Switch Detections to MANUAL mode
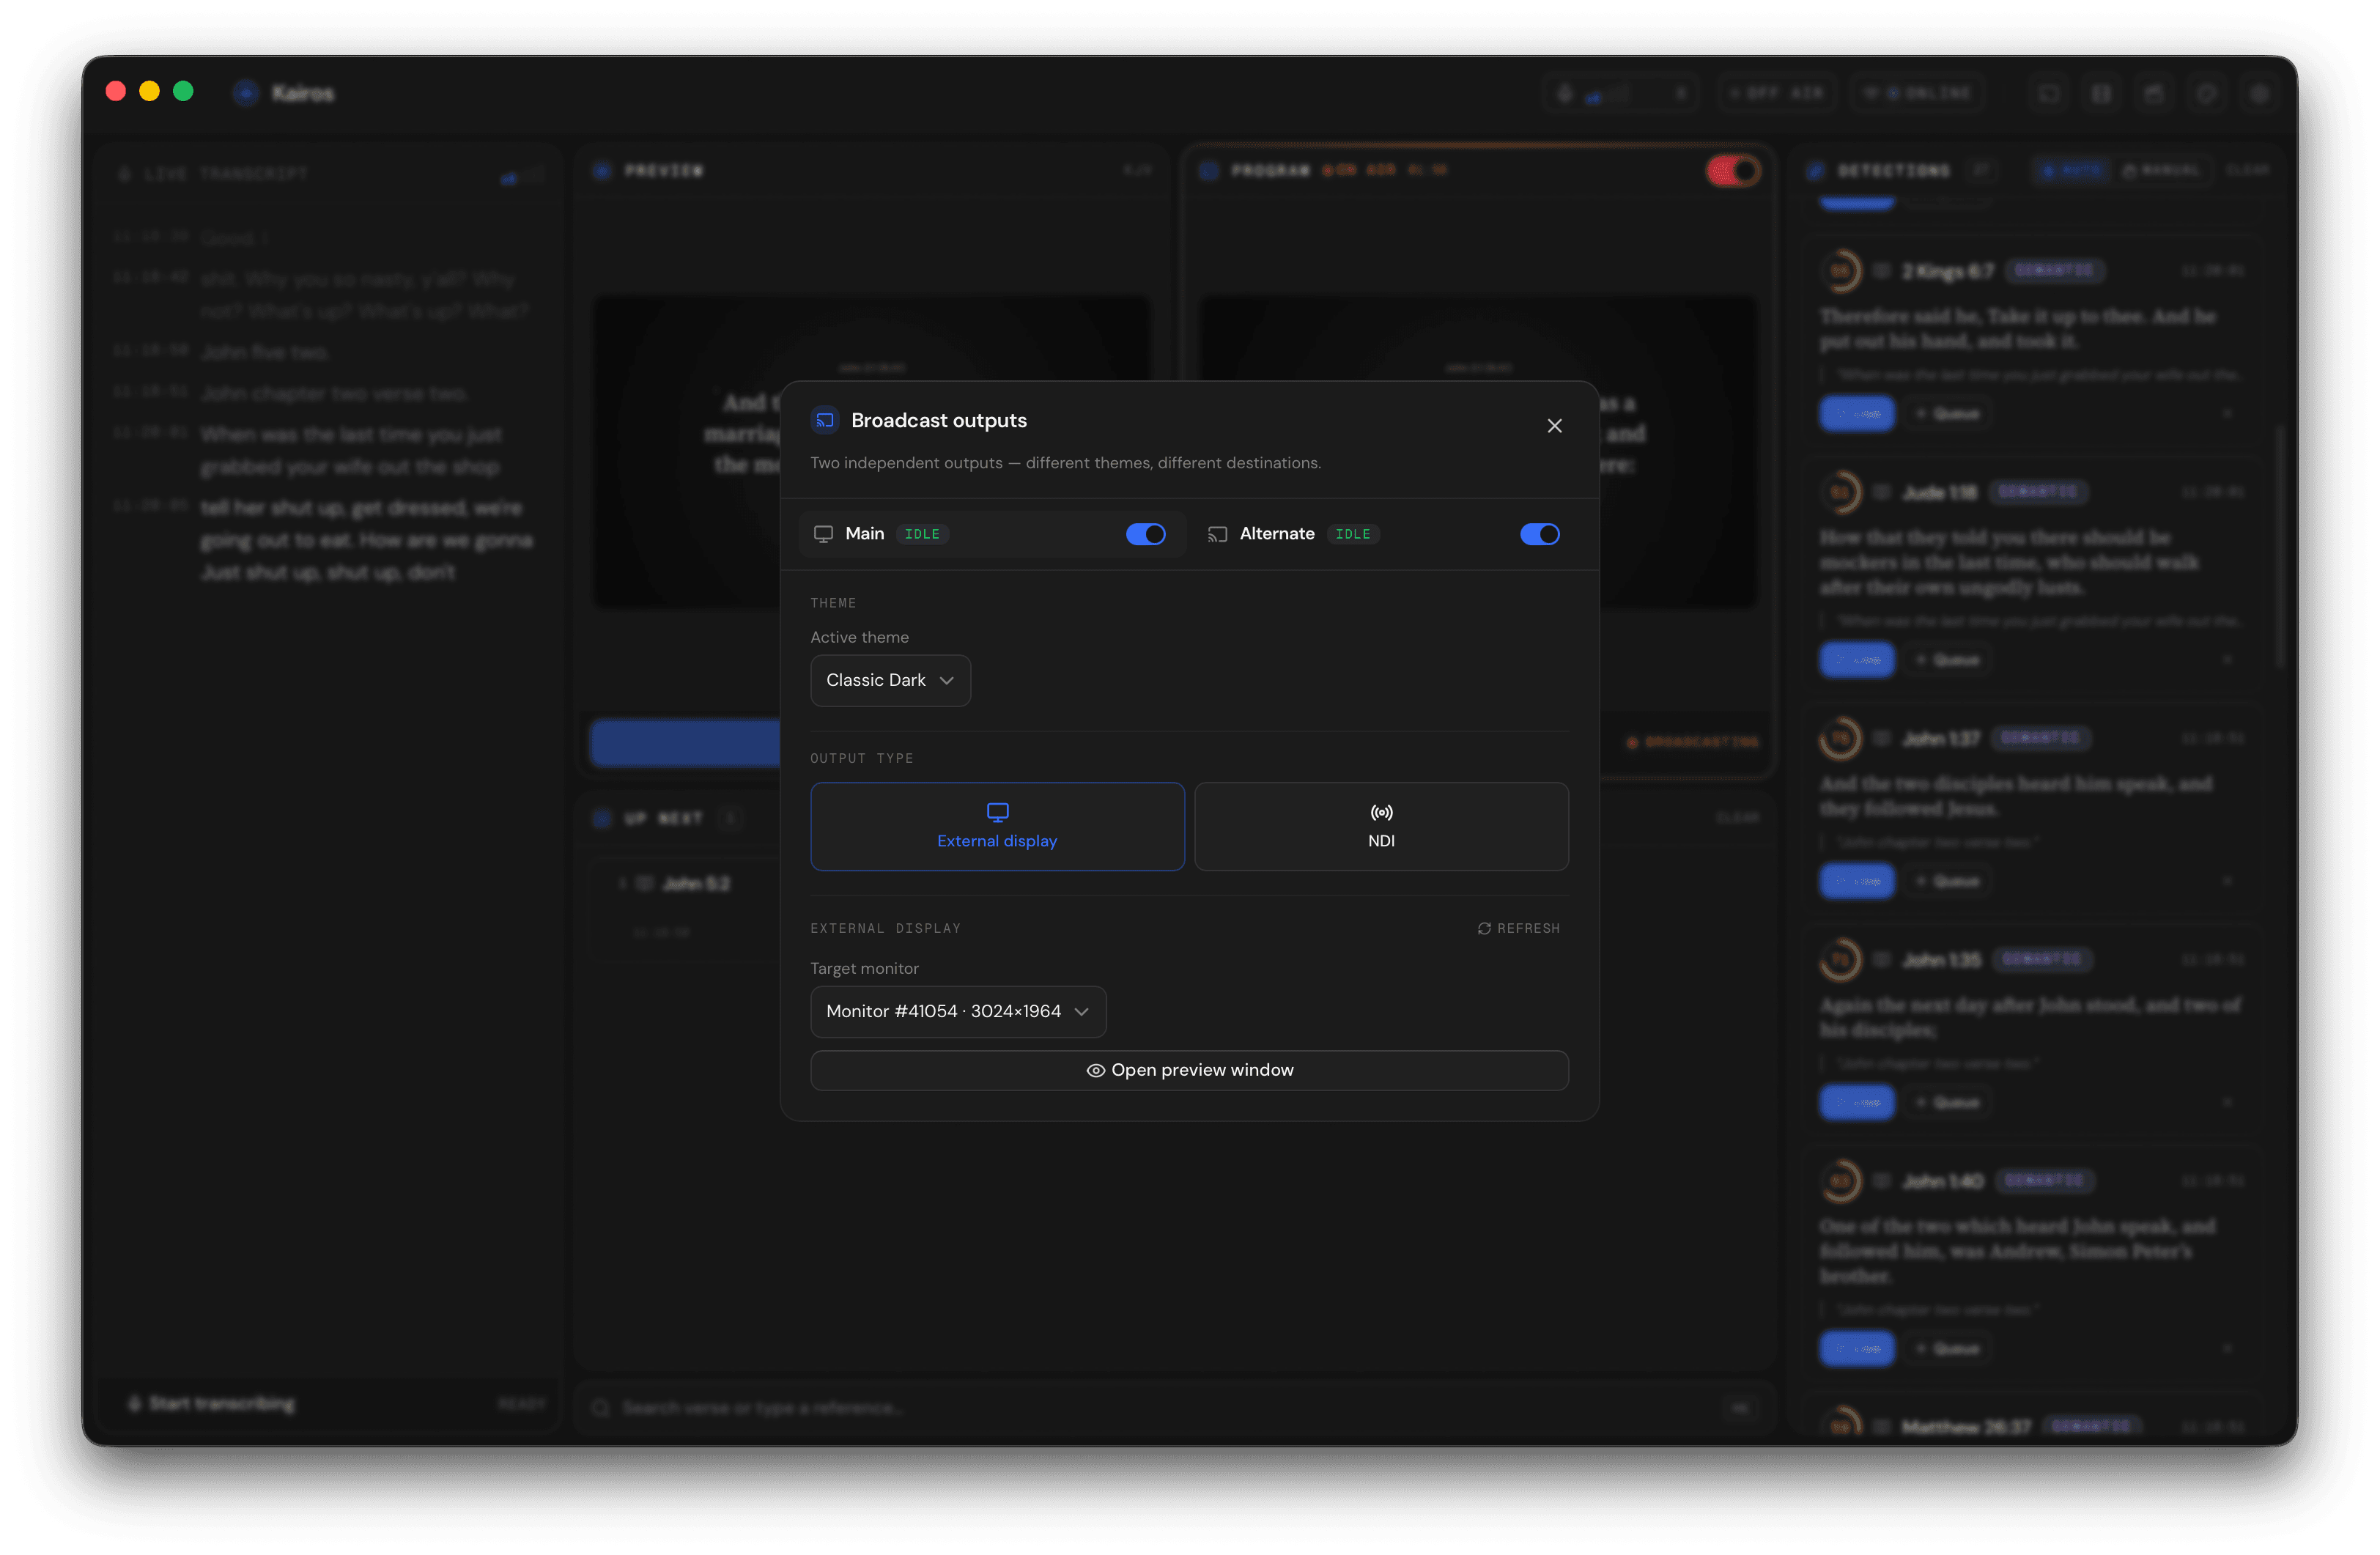2380x1555 pixels. [x=2162, y=171]
